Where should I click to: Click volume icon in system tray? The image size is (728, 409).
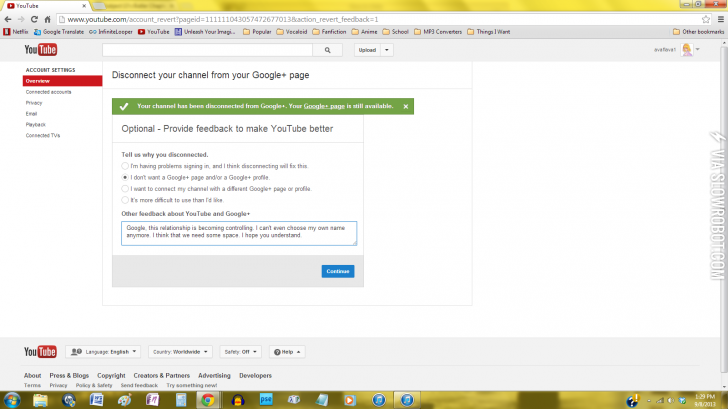671,400
